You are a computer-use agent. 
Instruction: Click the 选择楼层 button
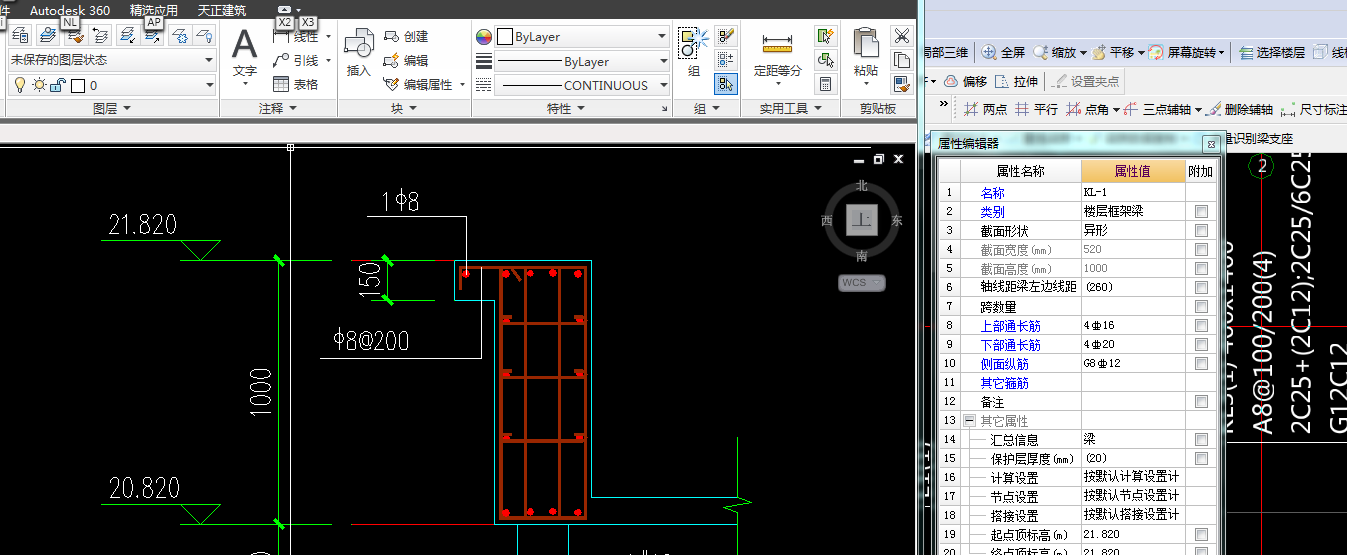click(x=1272, y=53)
